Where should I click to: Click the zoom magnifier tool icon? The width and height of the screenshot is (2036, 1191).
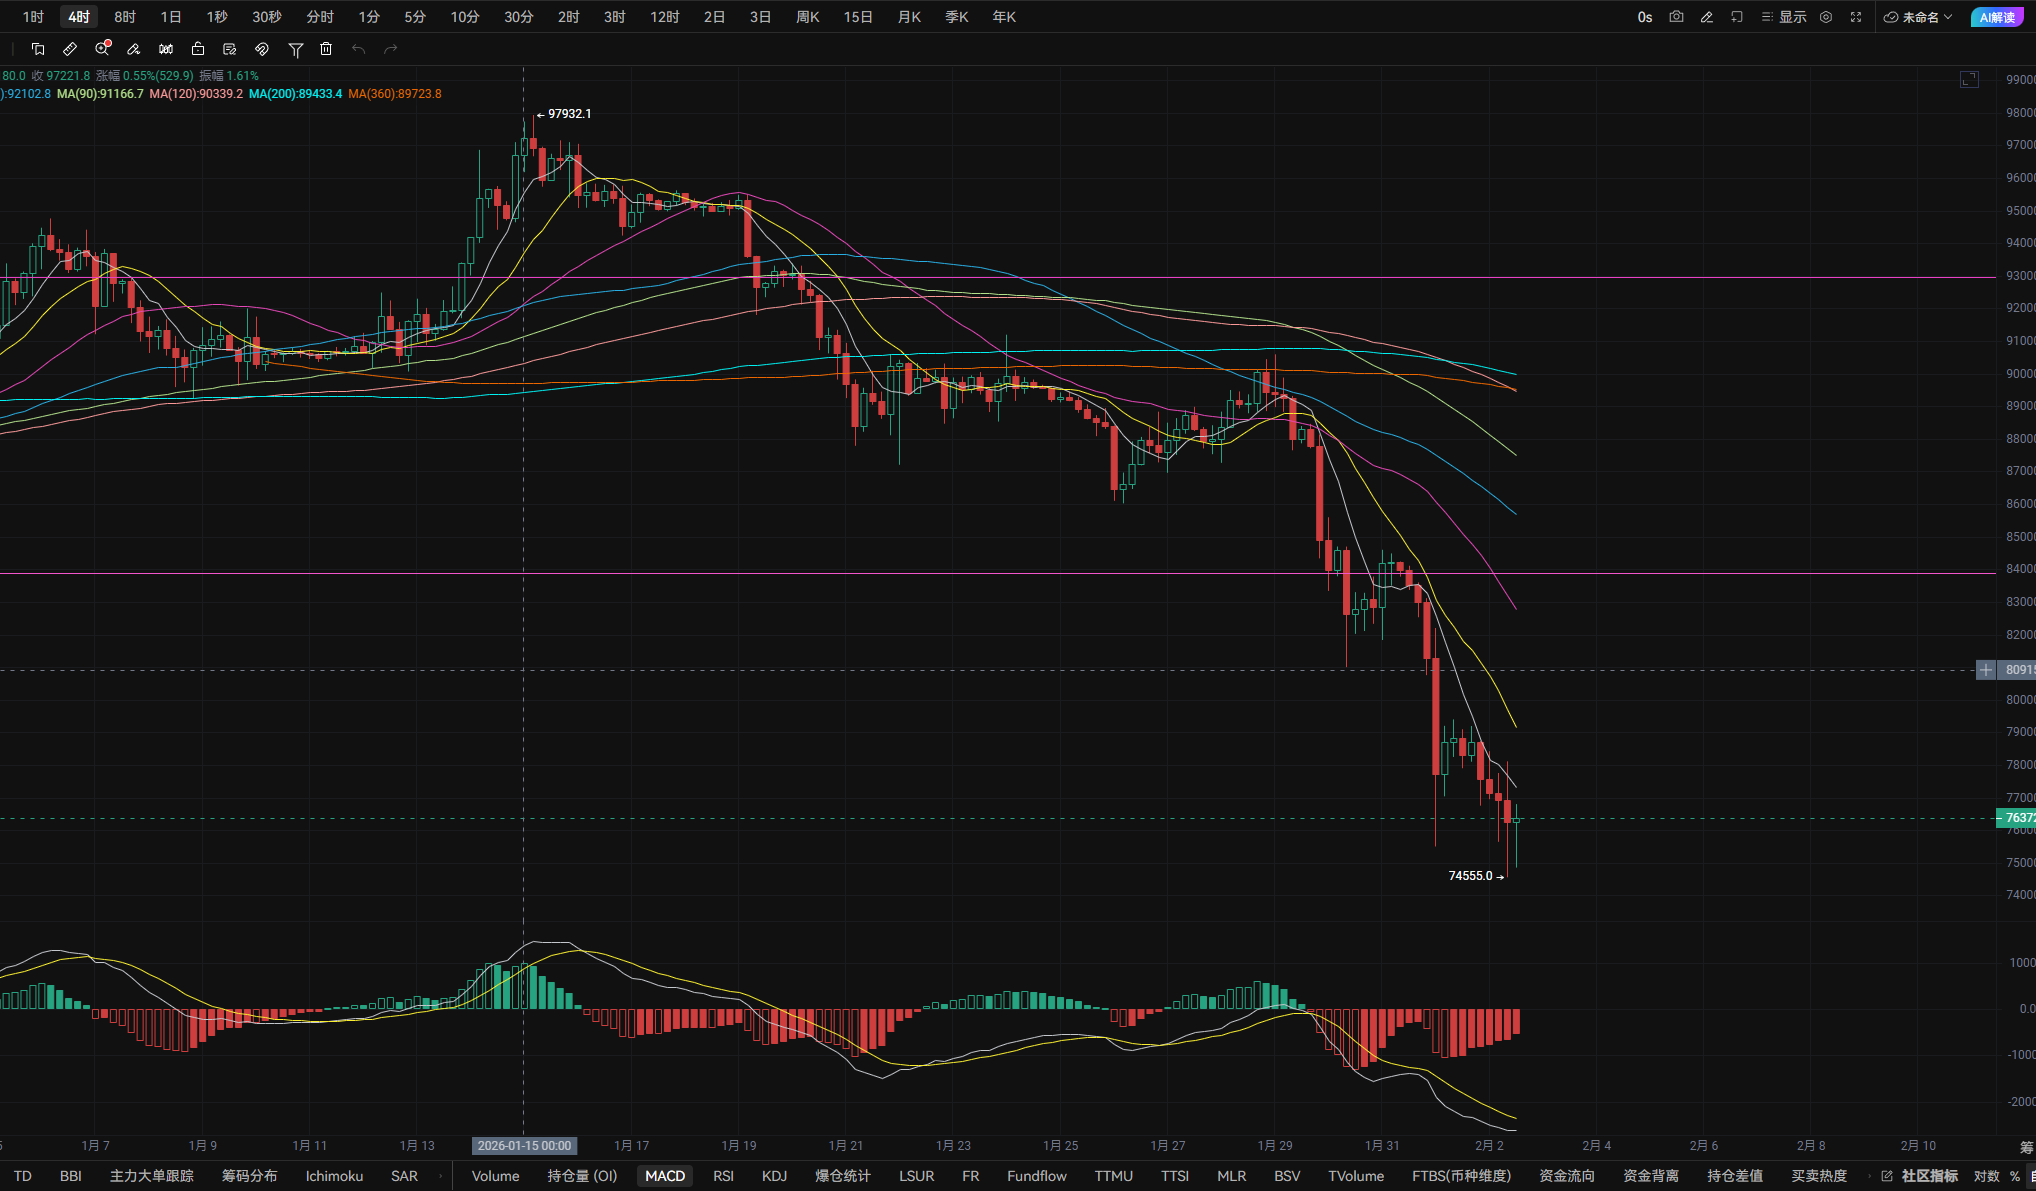click(102, 49)
